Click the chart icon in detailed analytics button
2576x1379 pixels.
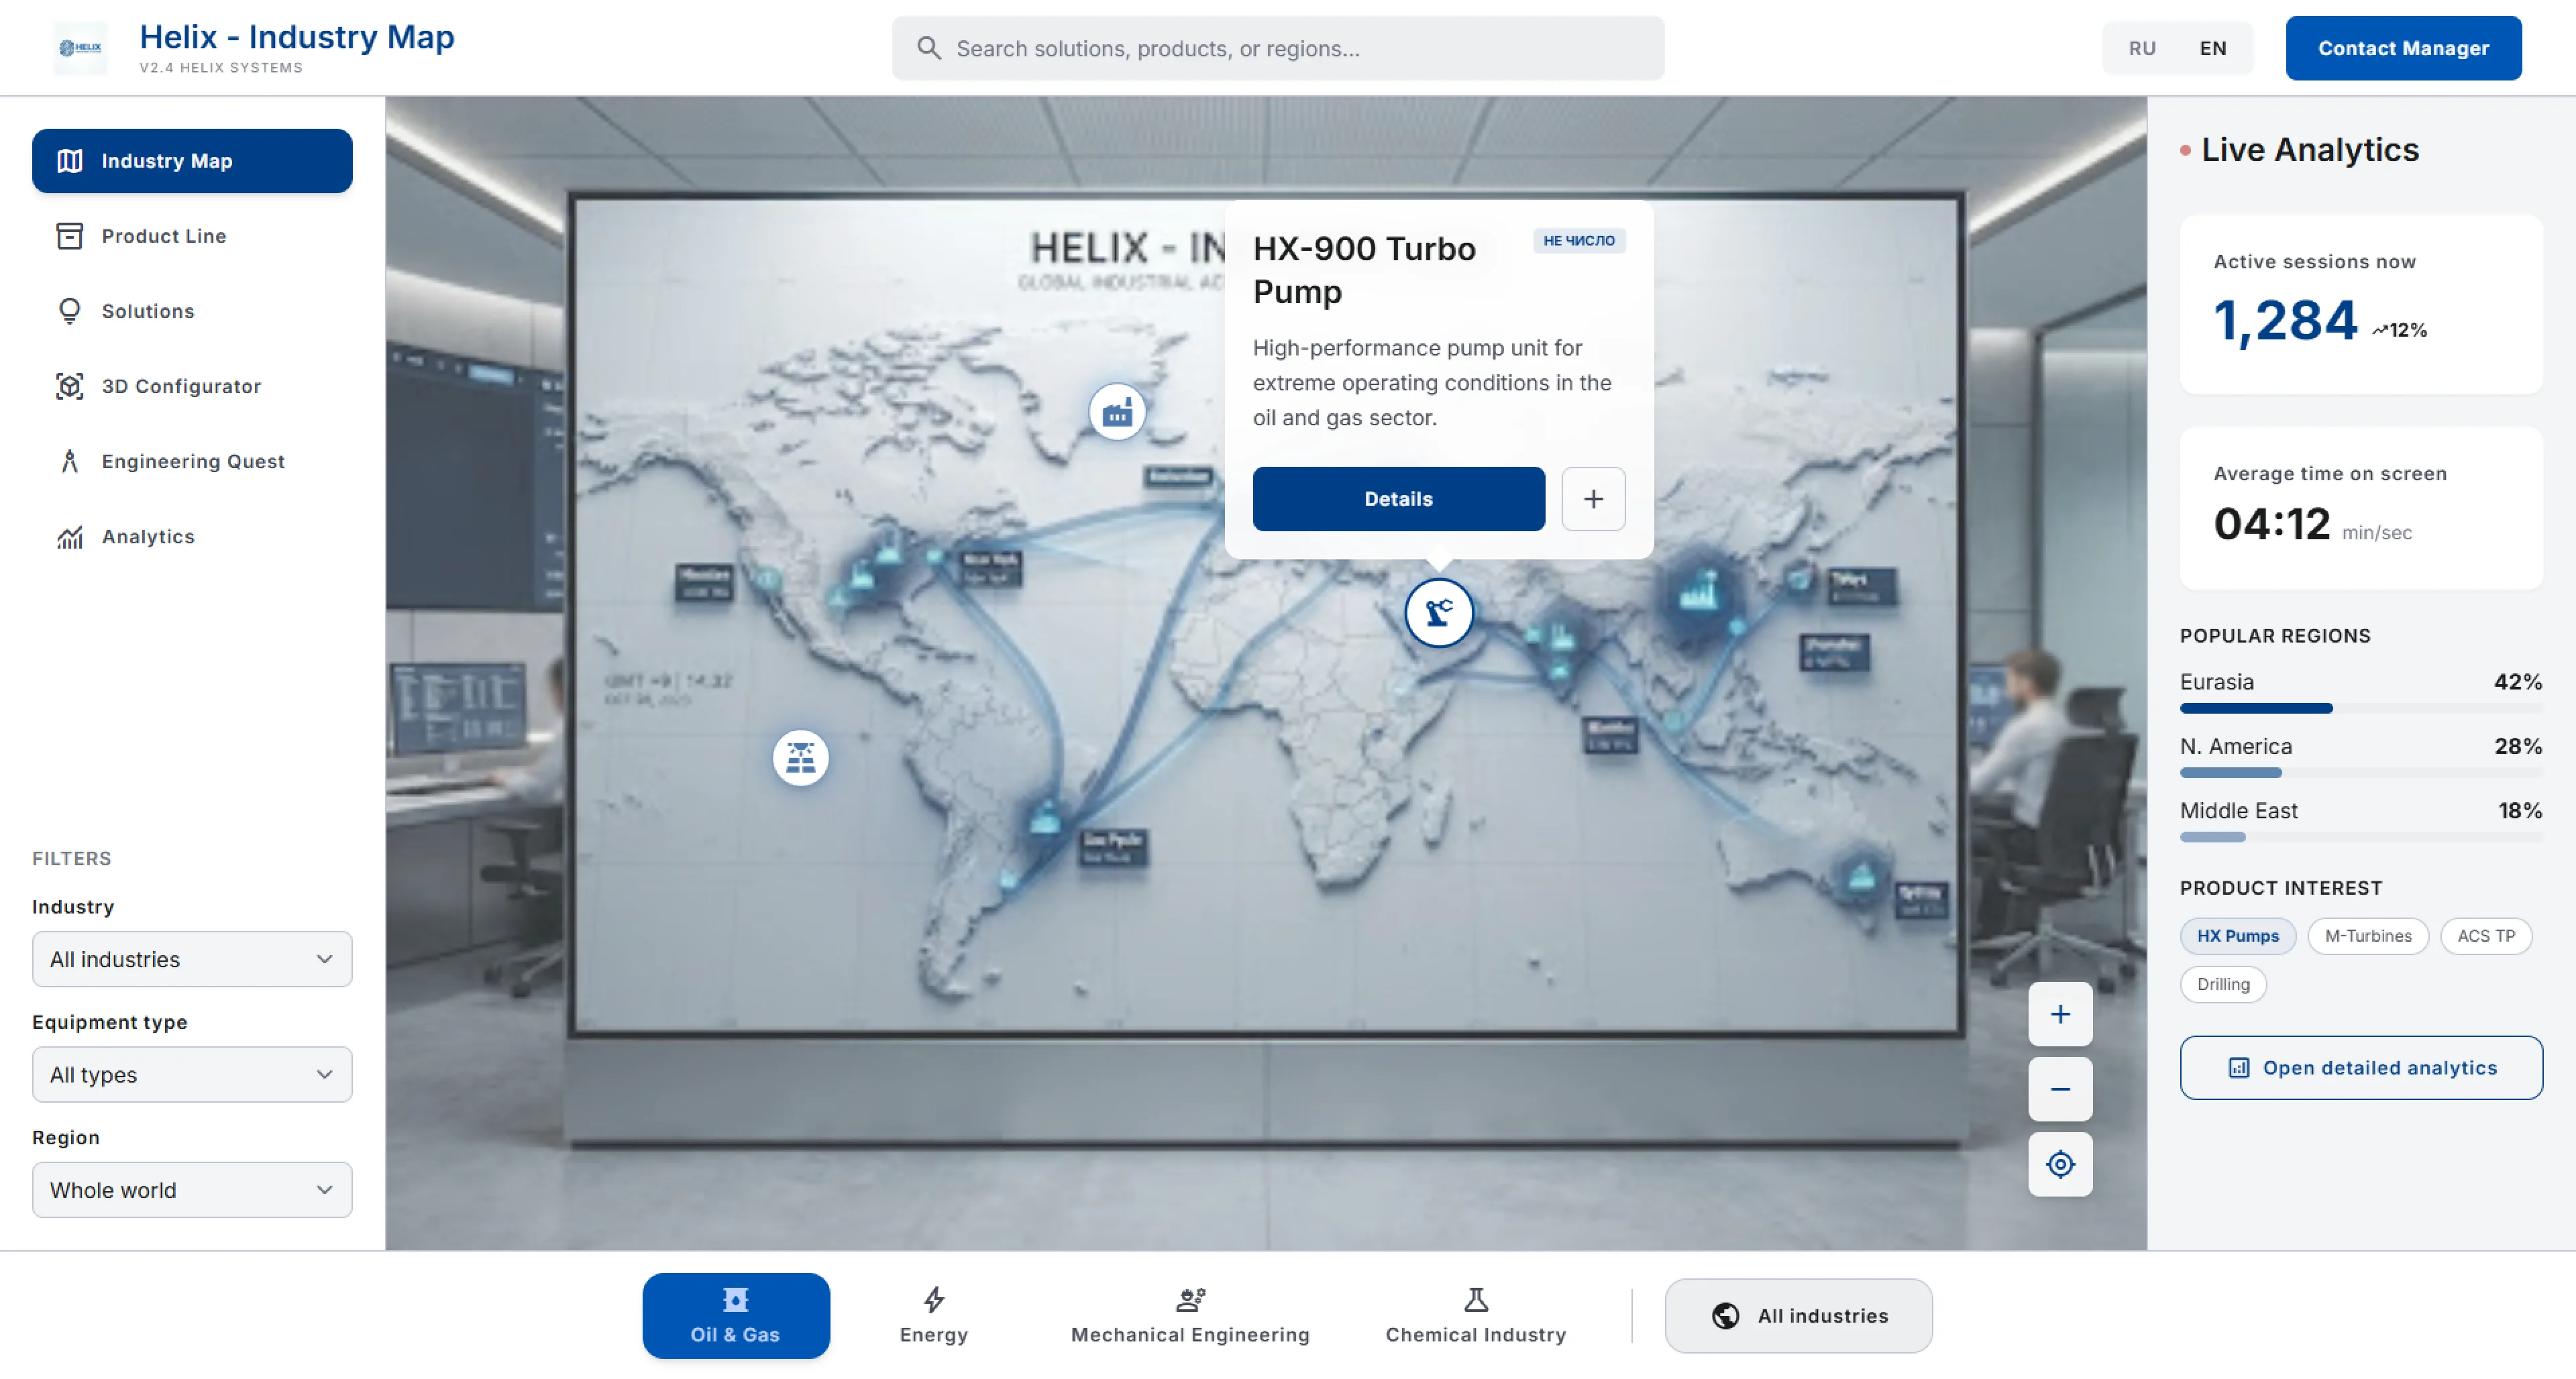(x=2239, y=1068)
